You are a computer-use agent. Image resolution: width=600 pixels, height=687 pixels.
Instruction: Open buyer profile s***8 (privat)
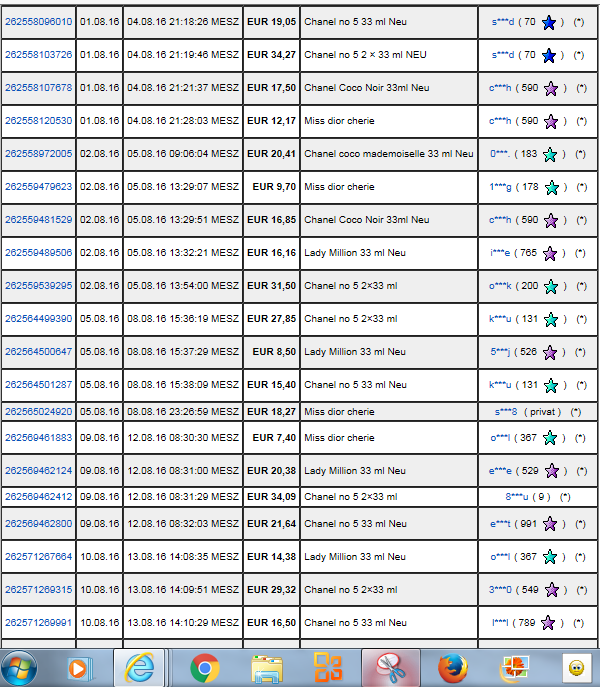tap(506, 412)
